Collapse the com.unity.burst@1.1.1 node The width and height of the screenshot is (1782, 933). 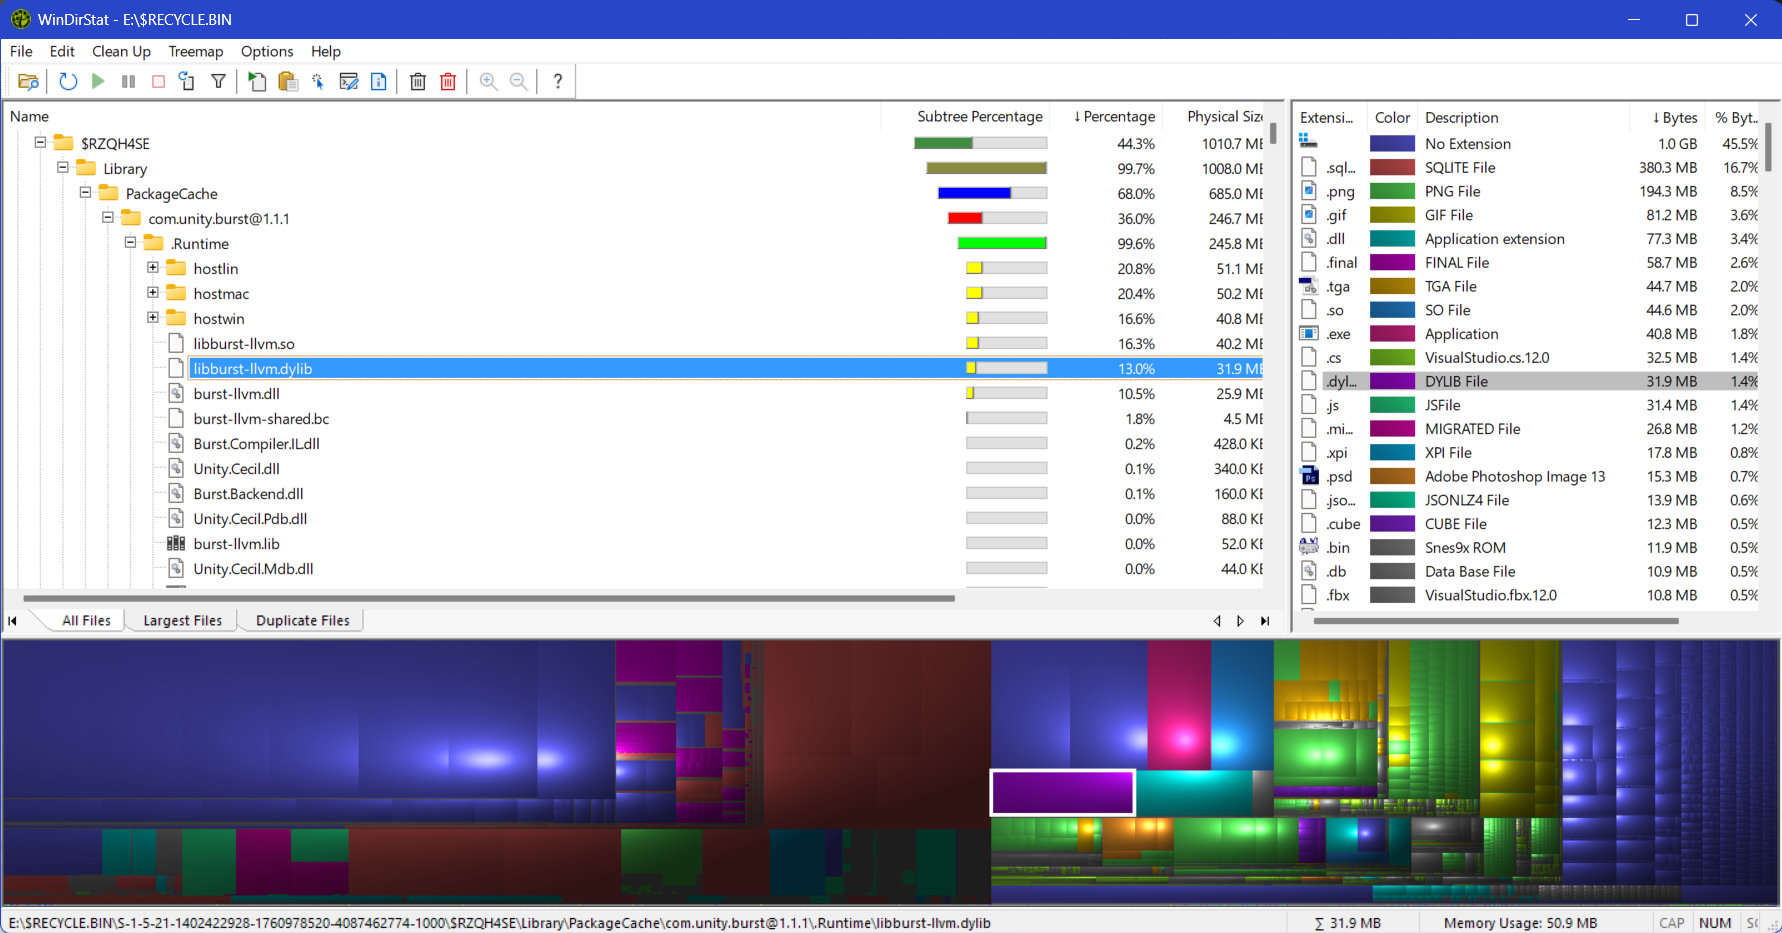click(x=108, y=218)
